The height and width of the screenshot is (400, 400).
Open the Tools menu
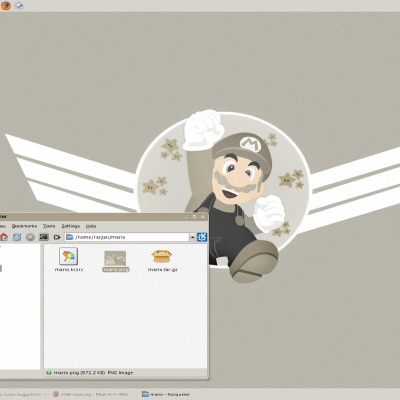(x=49, y=226)
